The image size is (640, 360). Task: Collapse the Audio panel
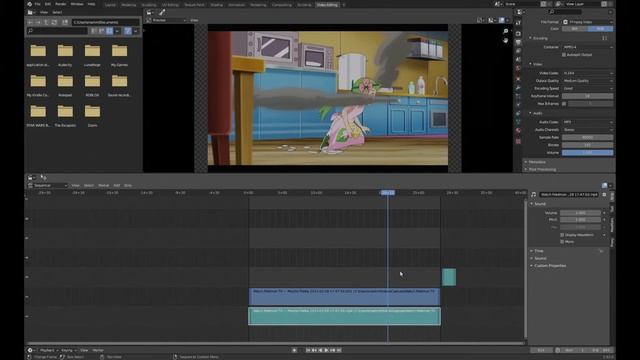click(x=536, y=113)
